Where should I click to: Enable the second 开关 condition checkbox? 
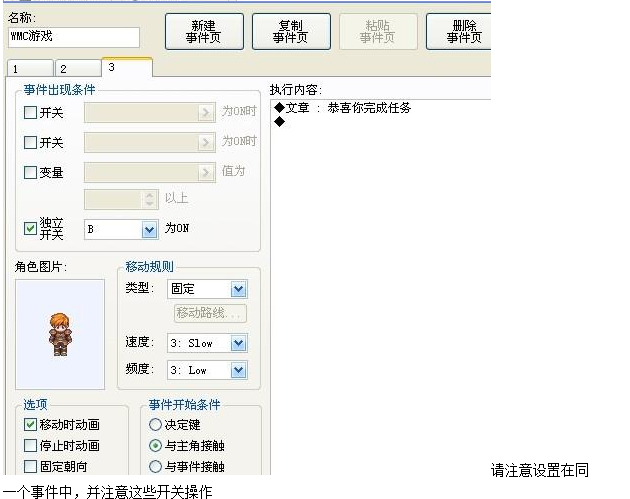[x=31, y=142]
